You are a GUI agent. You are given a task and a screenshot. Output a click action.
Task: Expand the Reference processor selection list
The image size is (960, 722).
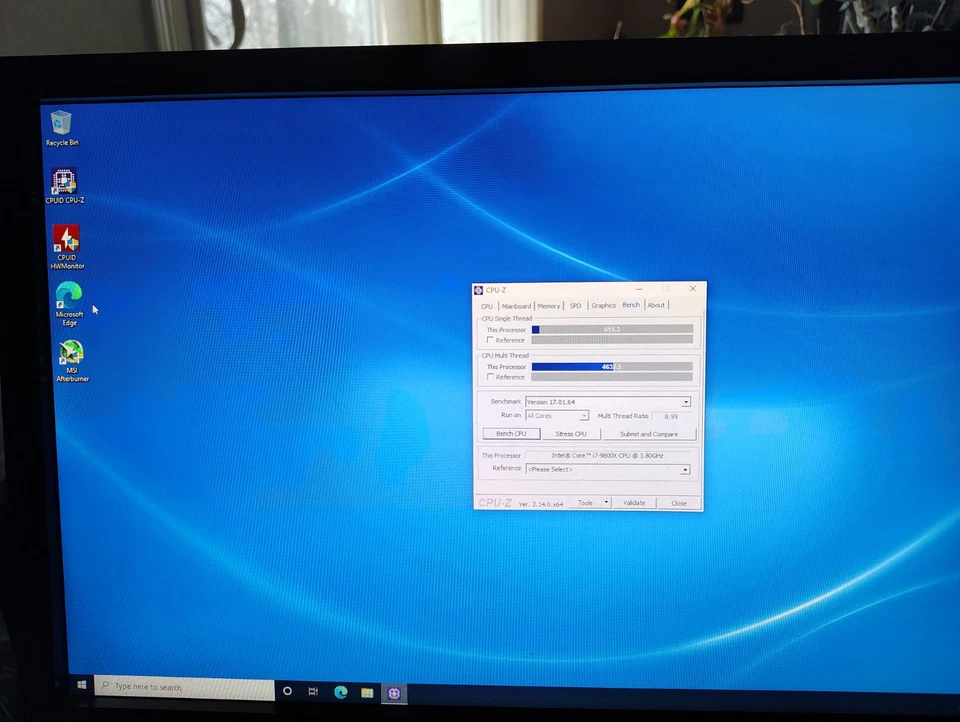[686, 469]
